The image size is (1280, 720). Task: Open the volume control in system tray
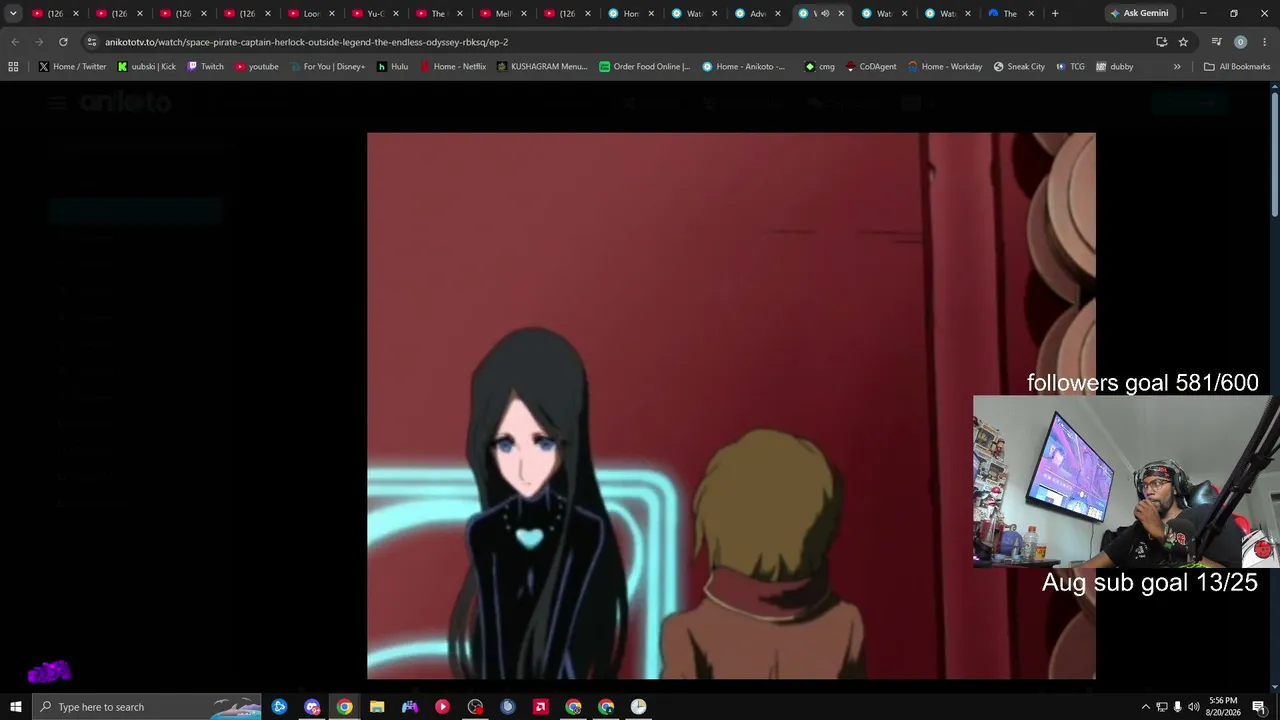(1193, 707)
